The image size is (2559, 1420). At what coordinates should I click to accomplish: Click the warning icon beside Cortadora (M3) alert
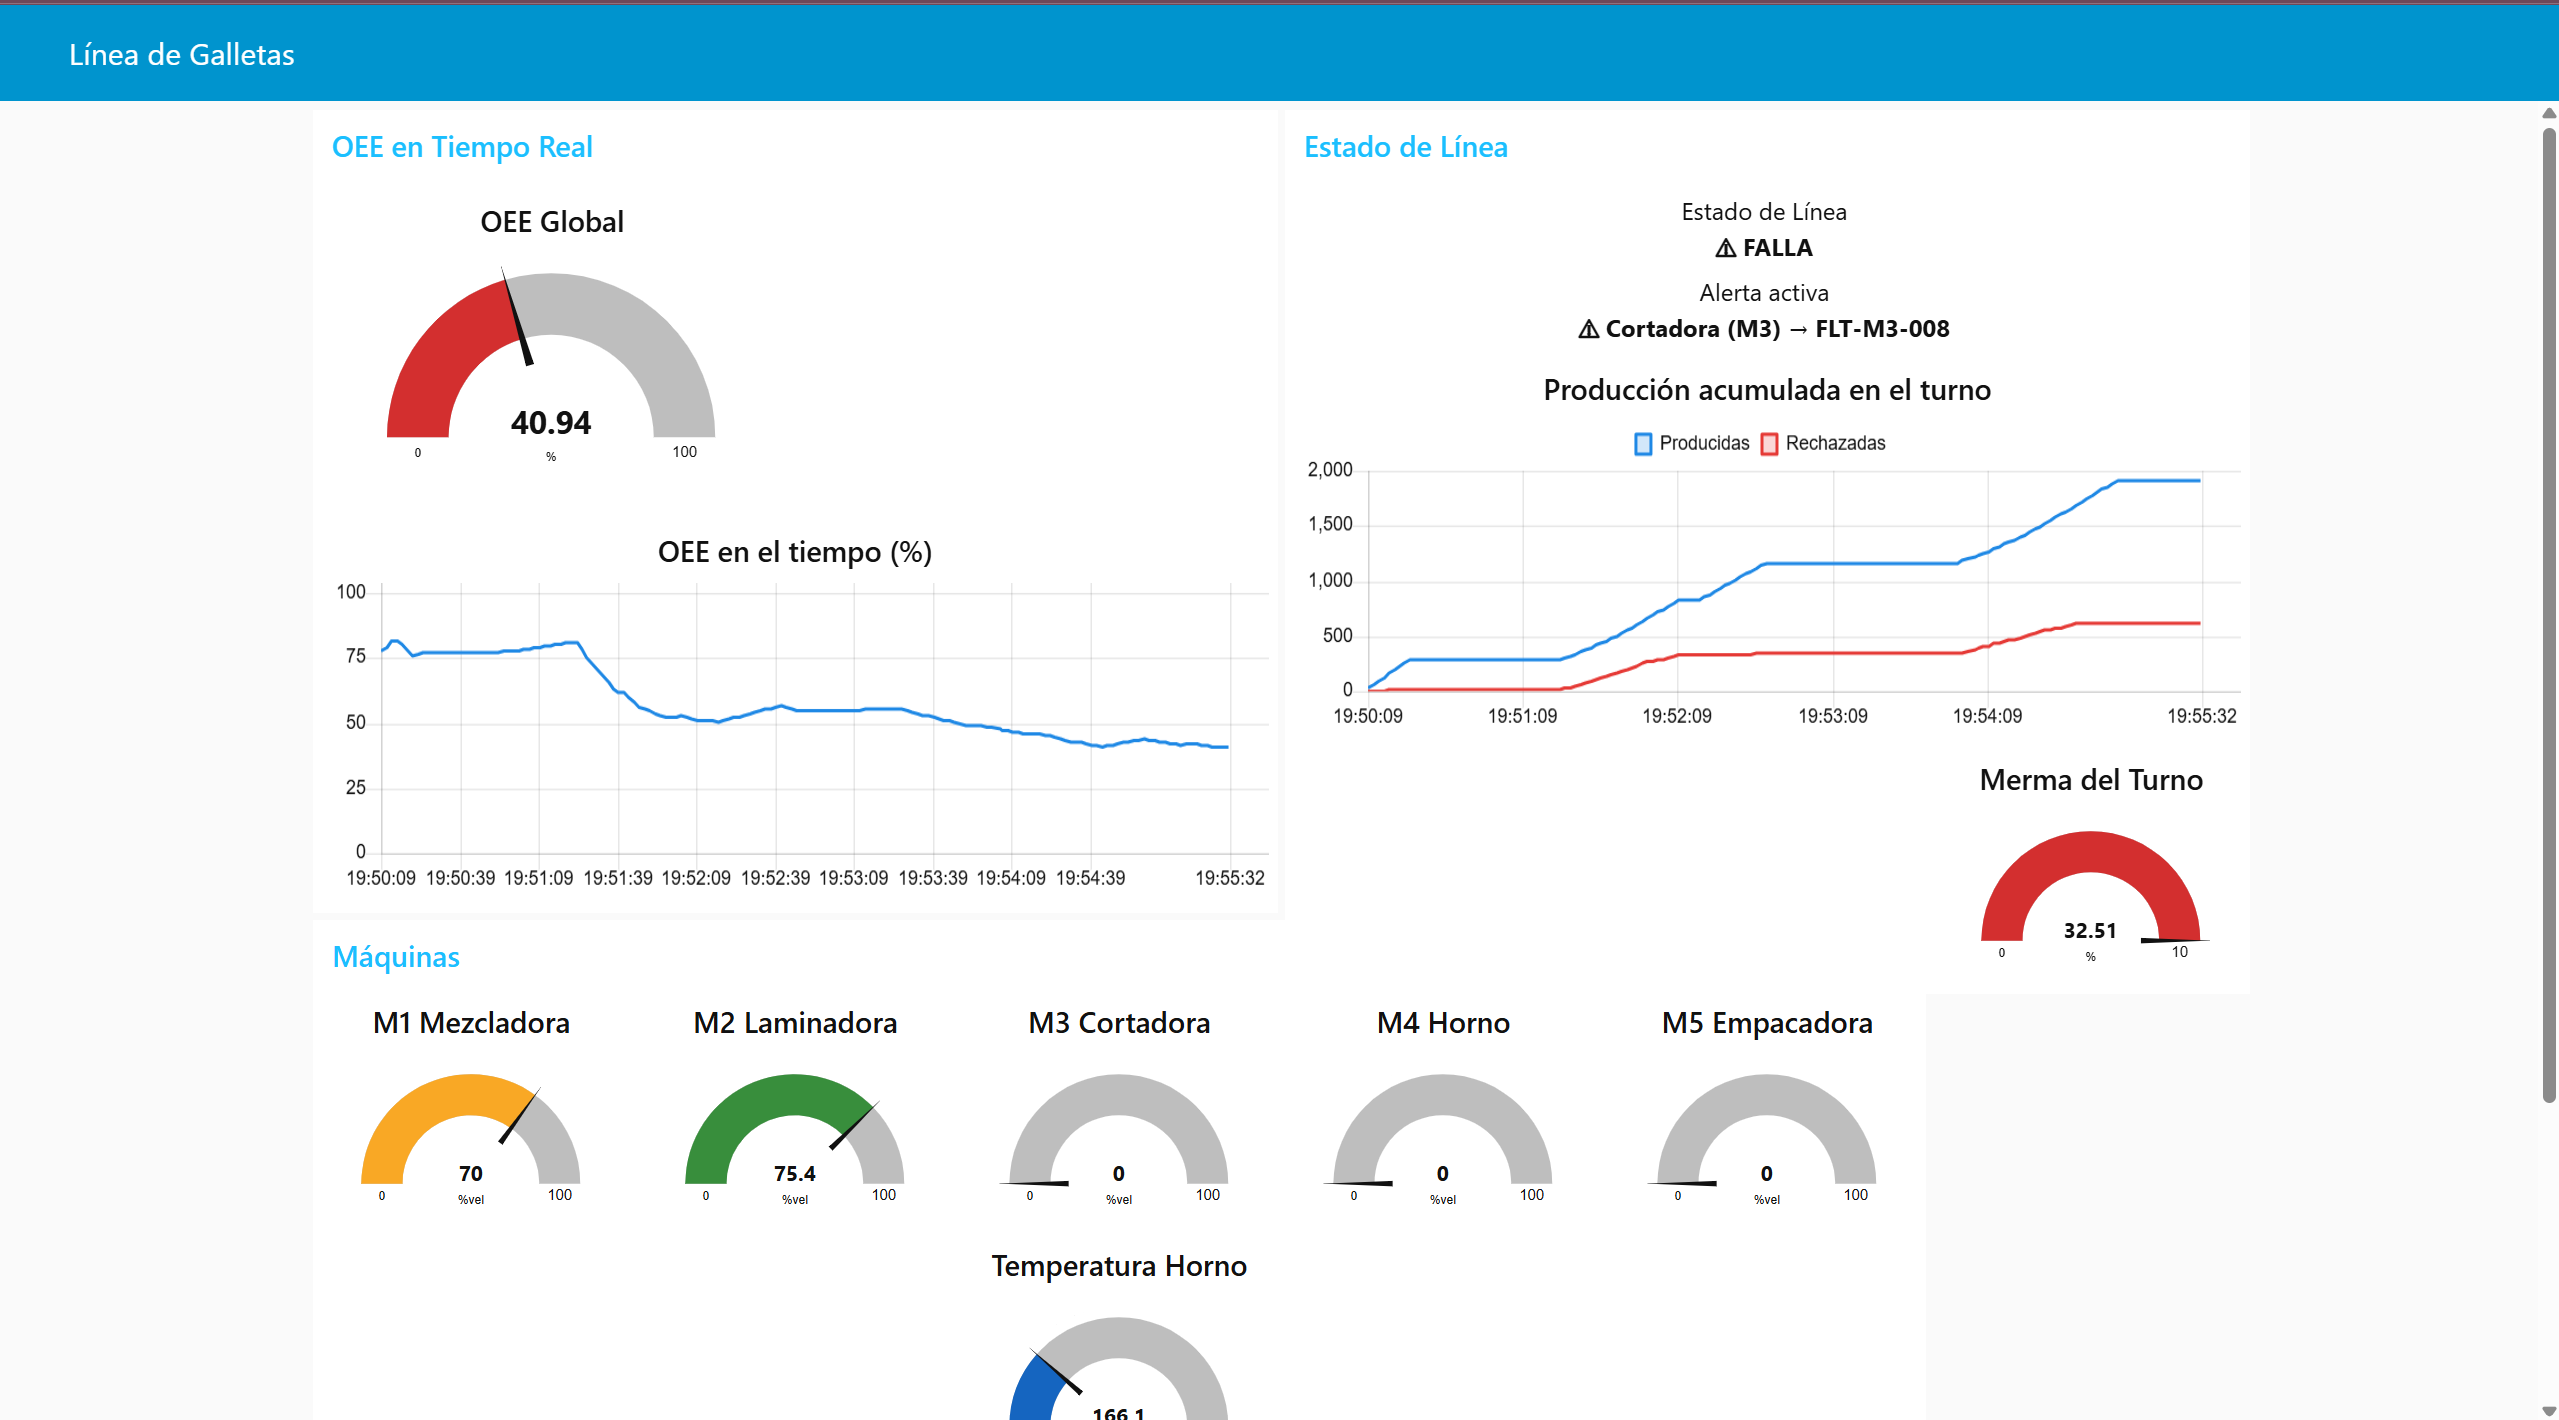pos(1588,329)
